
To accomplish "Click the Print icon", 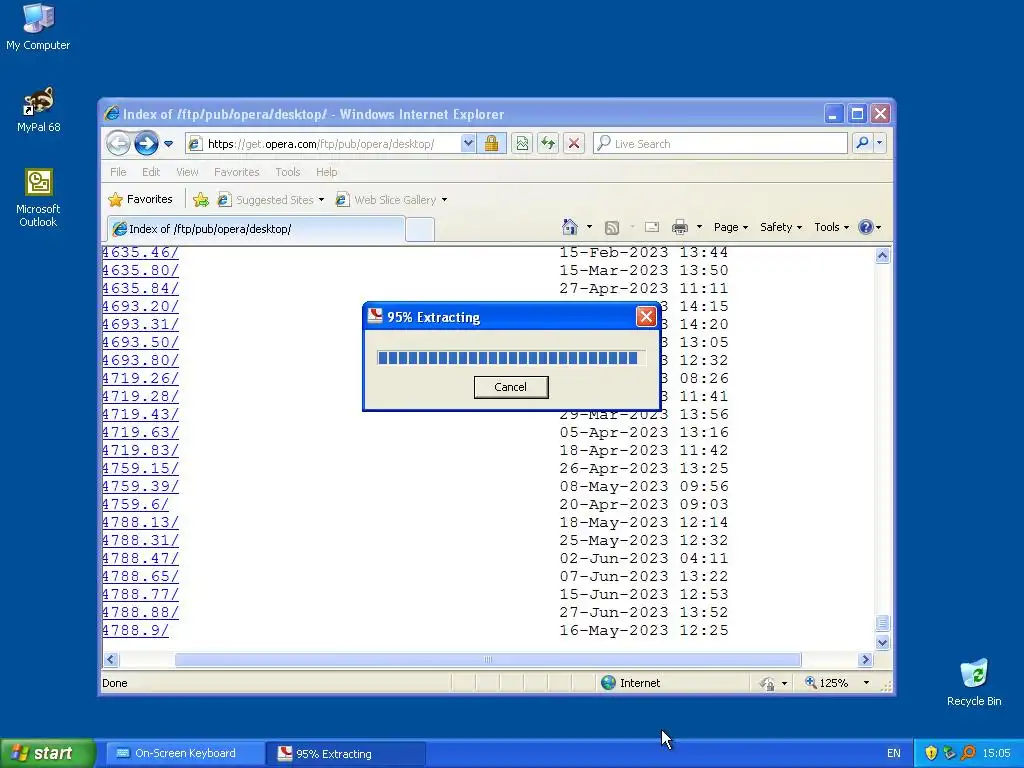I will (680, 227).
